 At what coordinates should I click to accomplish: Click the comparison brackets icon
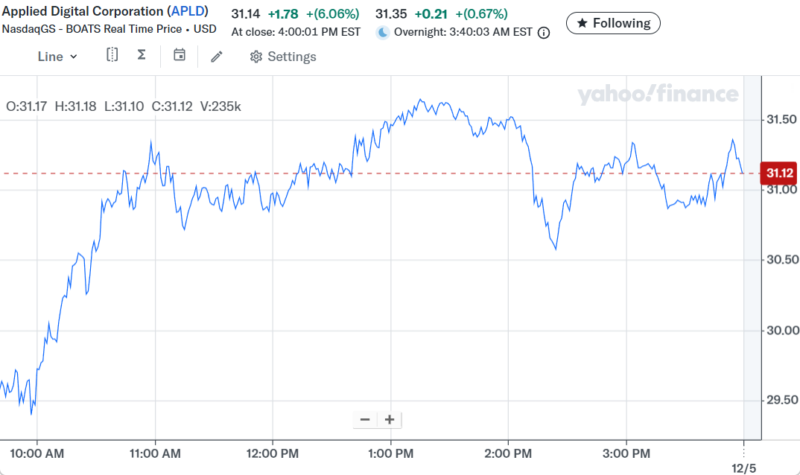click(112, 56)
